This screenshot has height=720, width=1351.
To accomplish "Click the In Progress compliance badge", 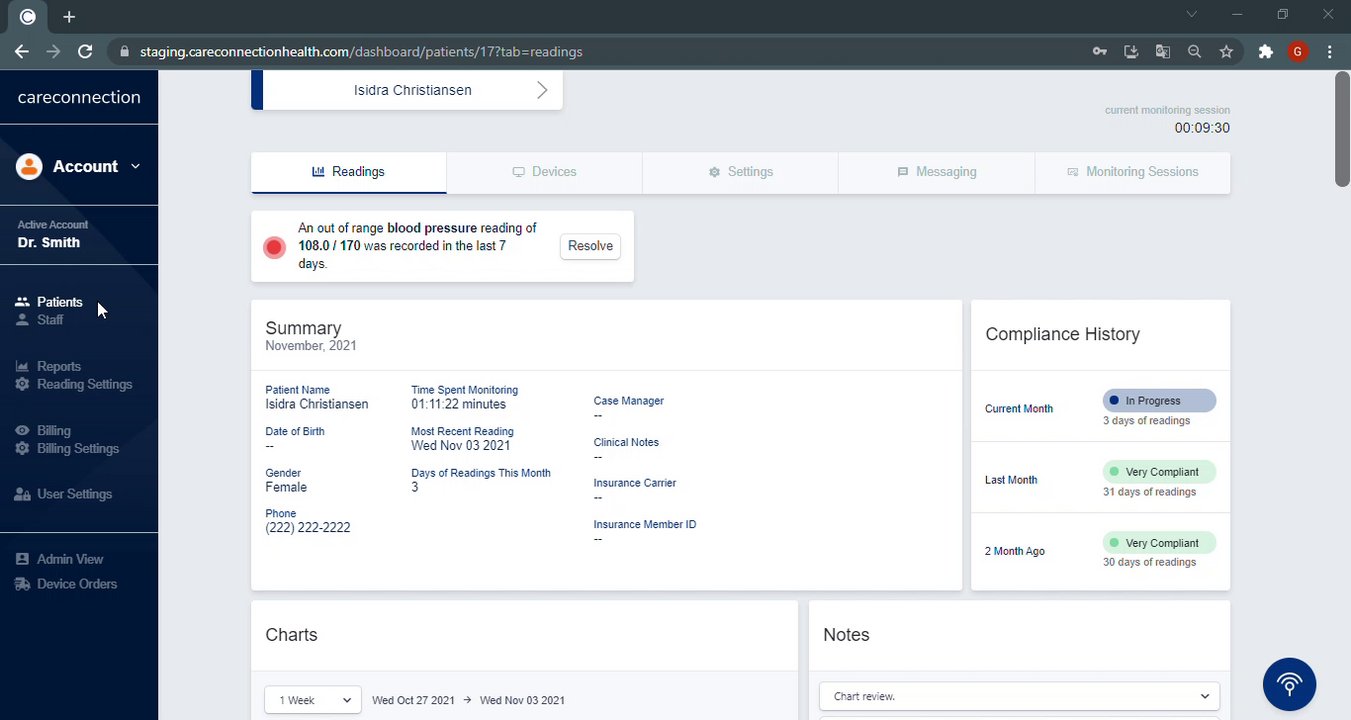I will point(1159,401).
